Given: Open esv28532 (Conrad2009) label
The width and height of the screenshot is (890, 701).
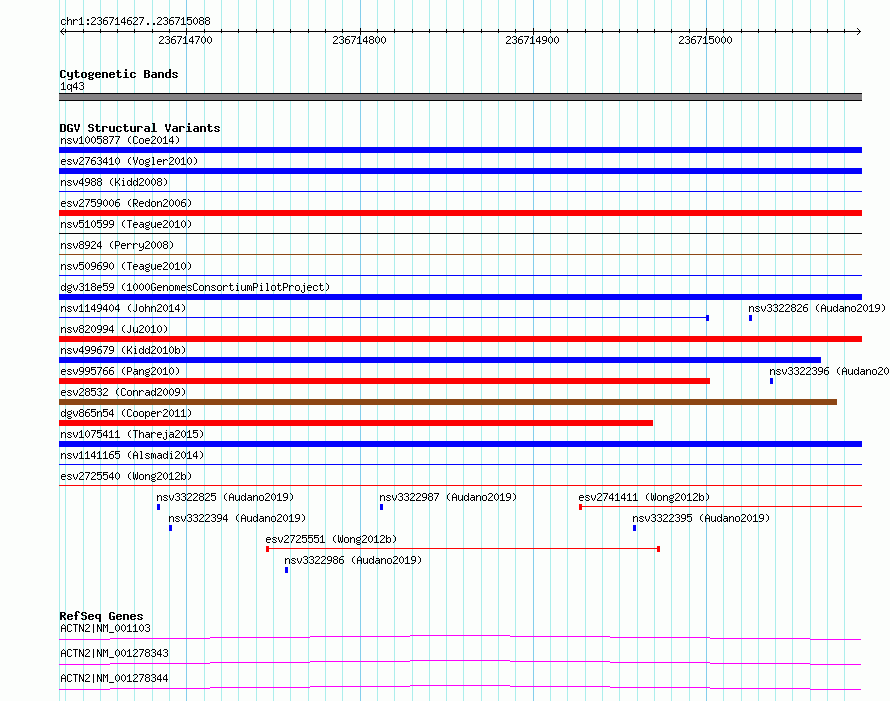Looking at the screenshot, I should coord(123,392).
